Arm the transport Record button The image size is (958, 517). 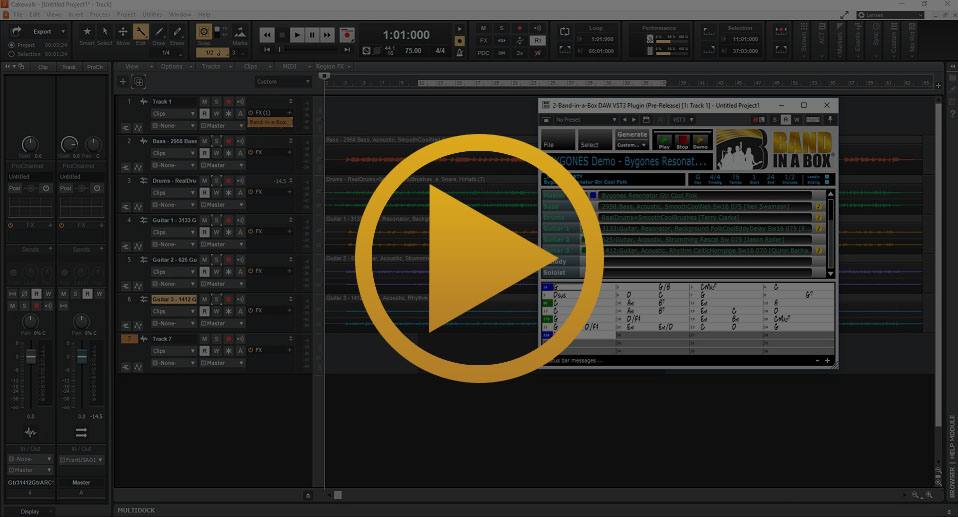(347, 35)
